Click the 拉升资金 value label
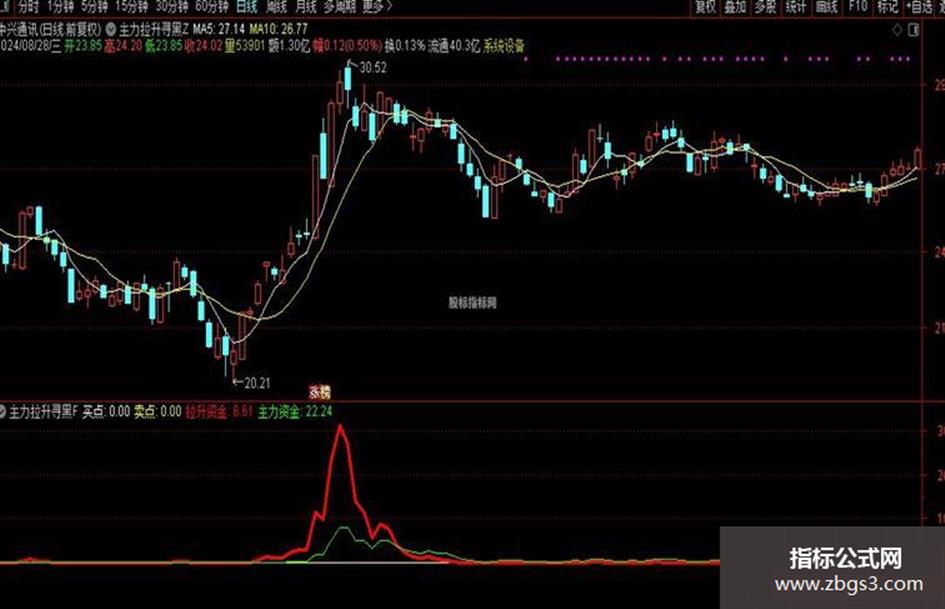The height and width of the screenshot is (609, 945). pyautogui.click(x=219, y=412)
